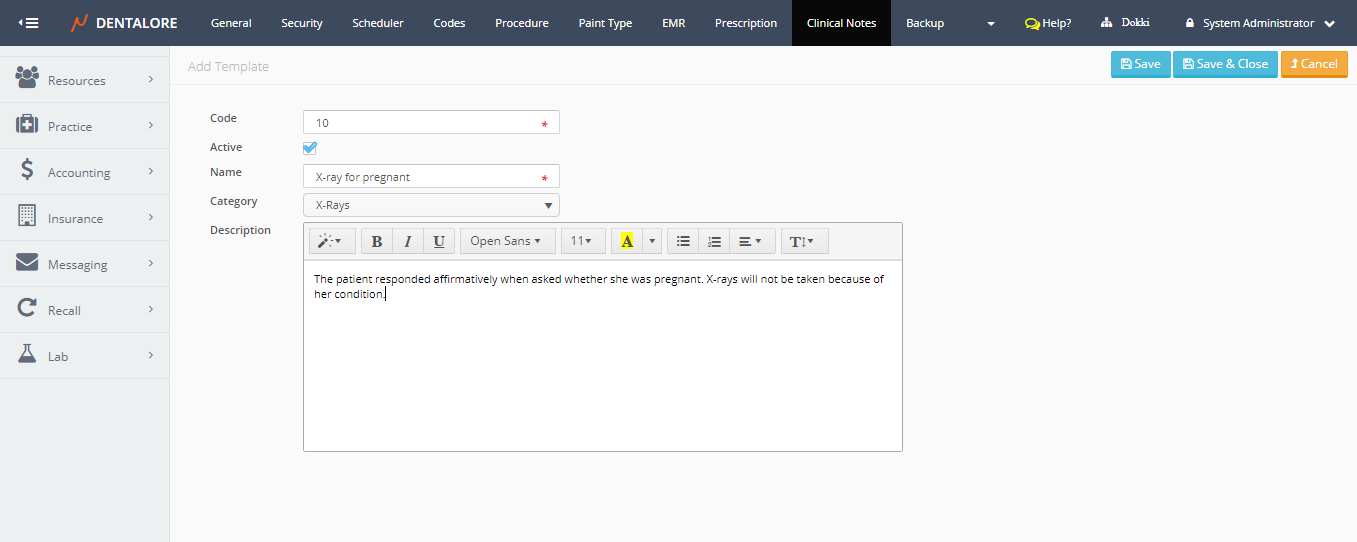This screenshot has width=1357, height=542.
Task: Cancel the template with the orange button
Action: [x=1314, y=64]
